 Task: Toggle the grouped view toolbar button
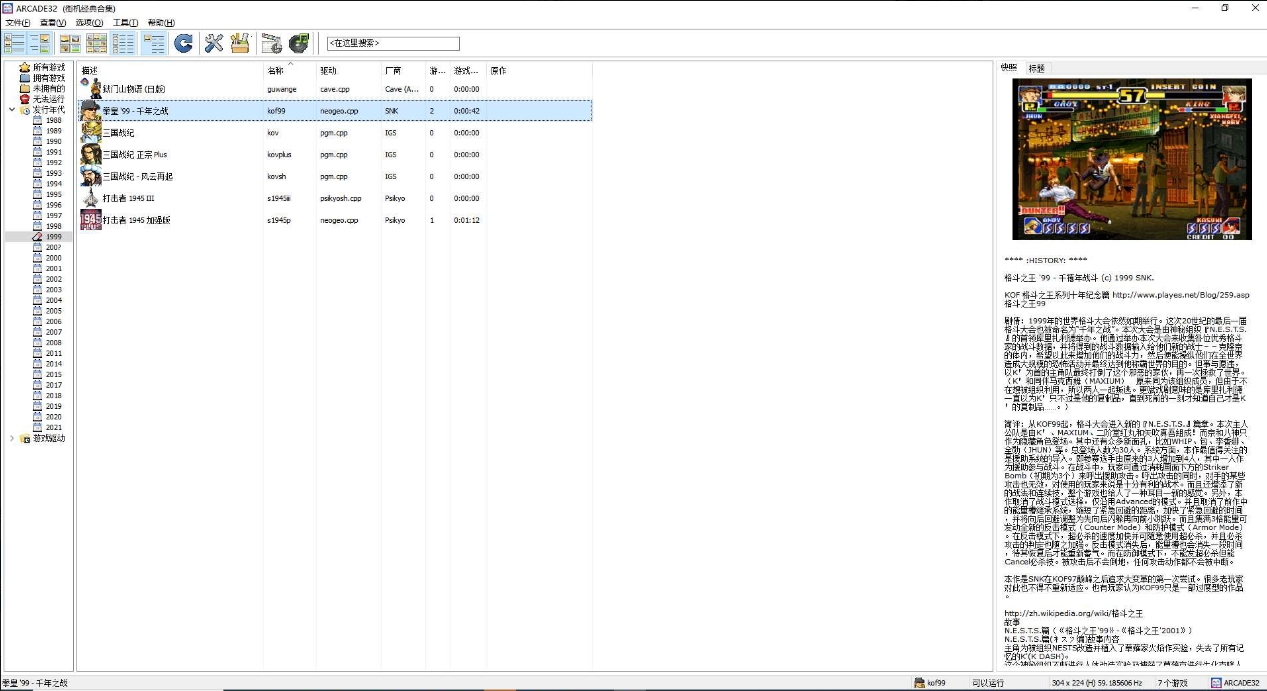(154, 43)
